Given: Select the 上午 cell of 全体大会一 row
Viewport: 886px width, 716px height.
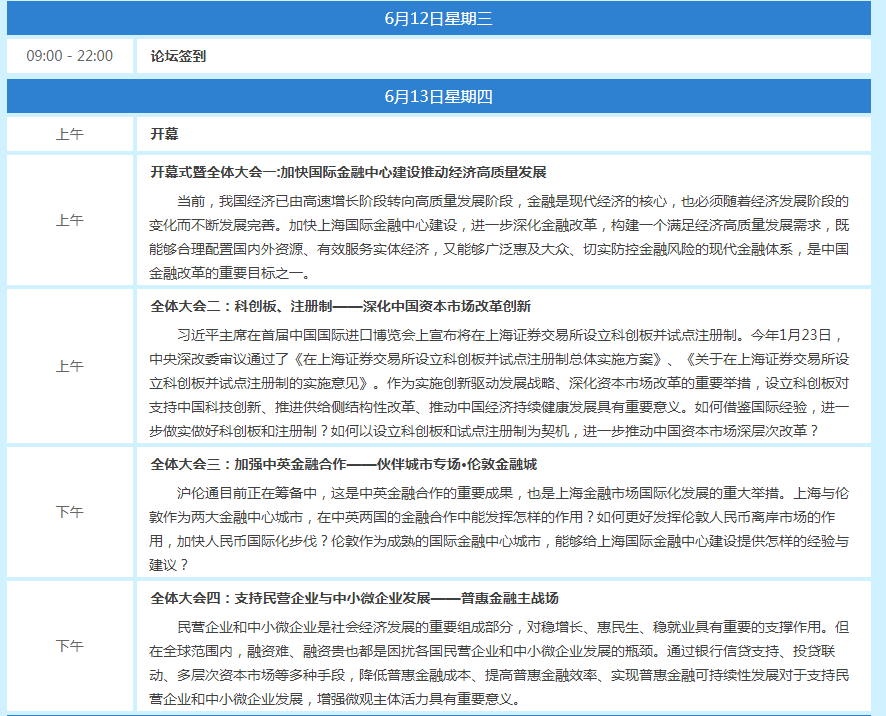Looking at the screenshot, I should tap(70, 220).
